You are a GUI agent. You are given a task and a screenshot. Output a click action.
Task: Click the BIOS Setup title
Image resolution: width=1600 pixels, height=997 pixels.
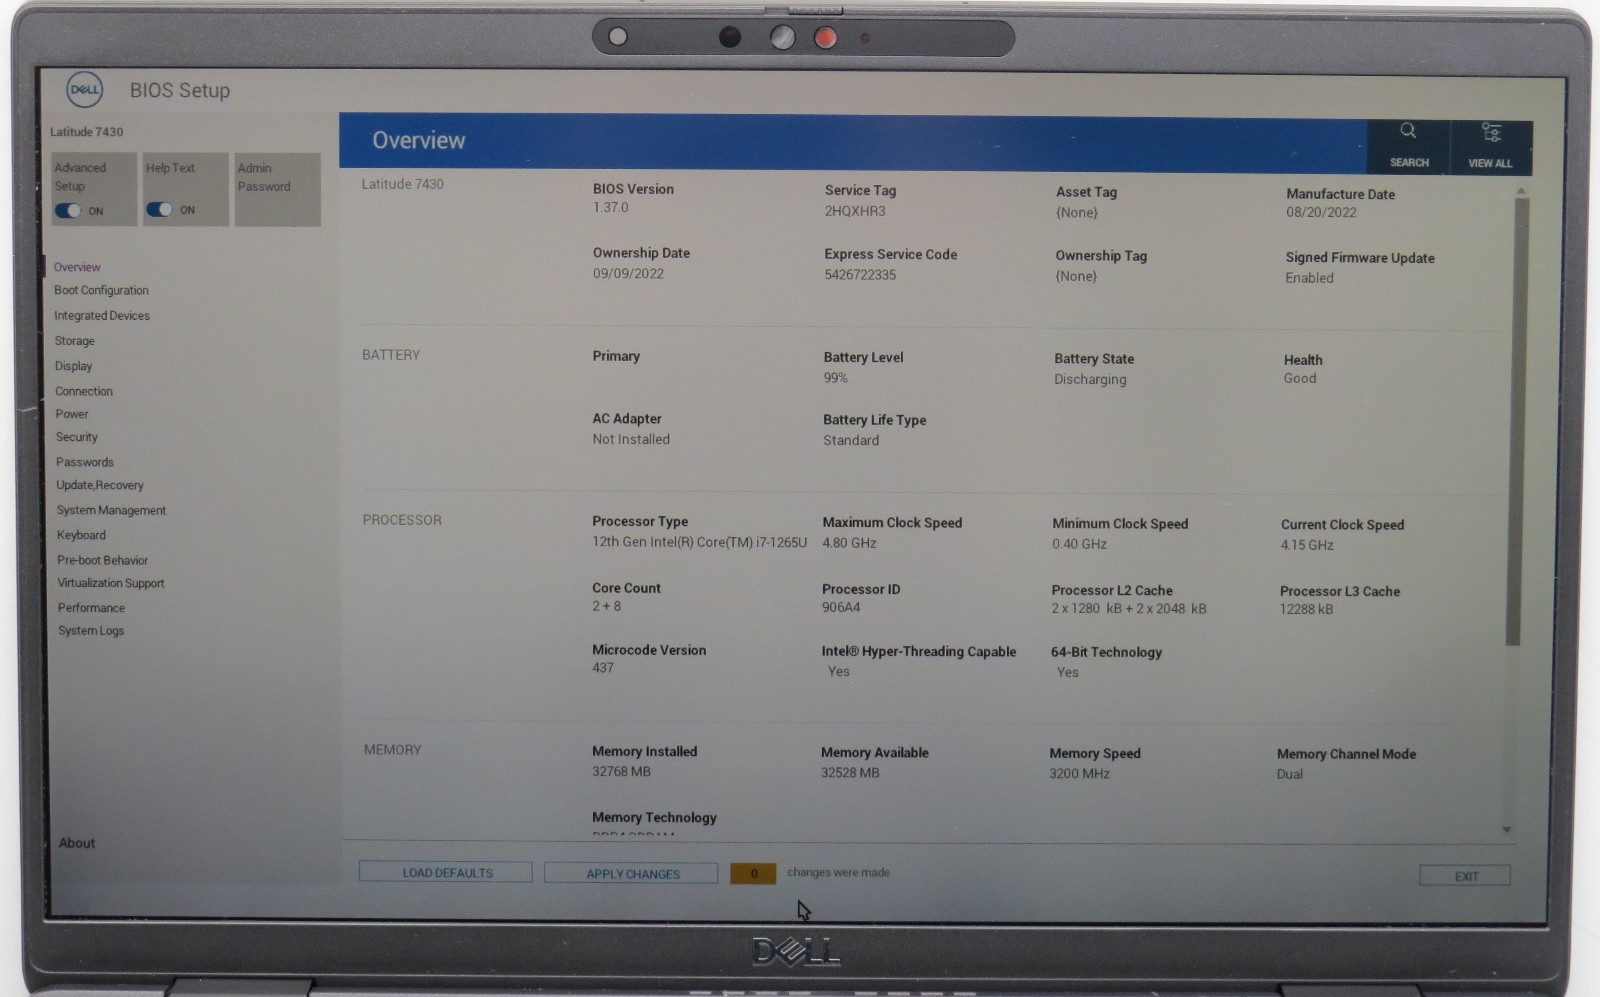[180, 90]
